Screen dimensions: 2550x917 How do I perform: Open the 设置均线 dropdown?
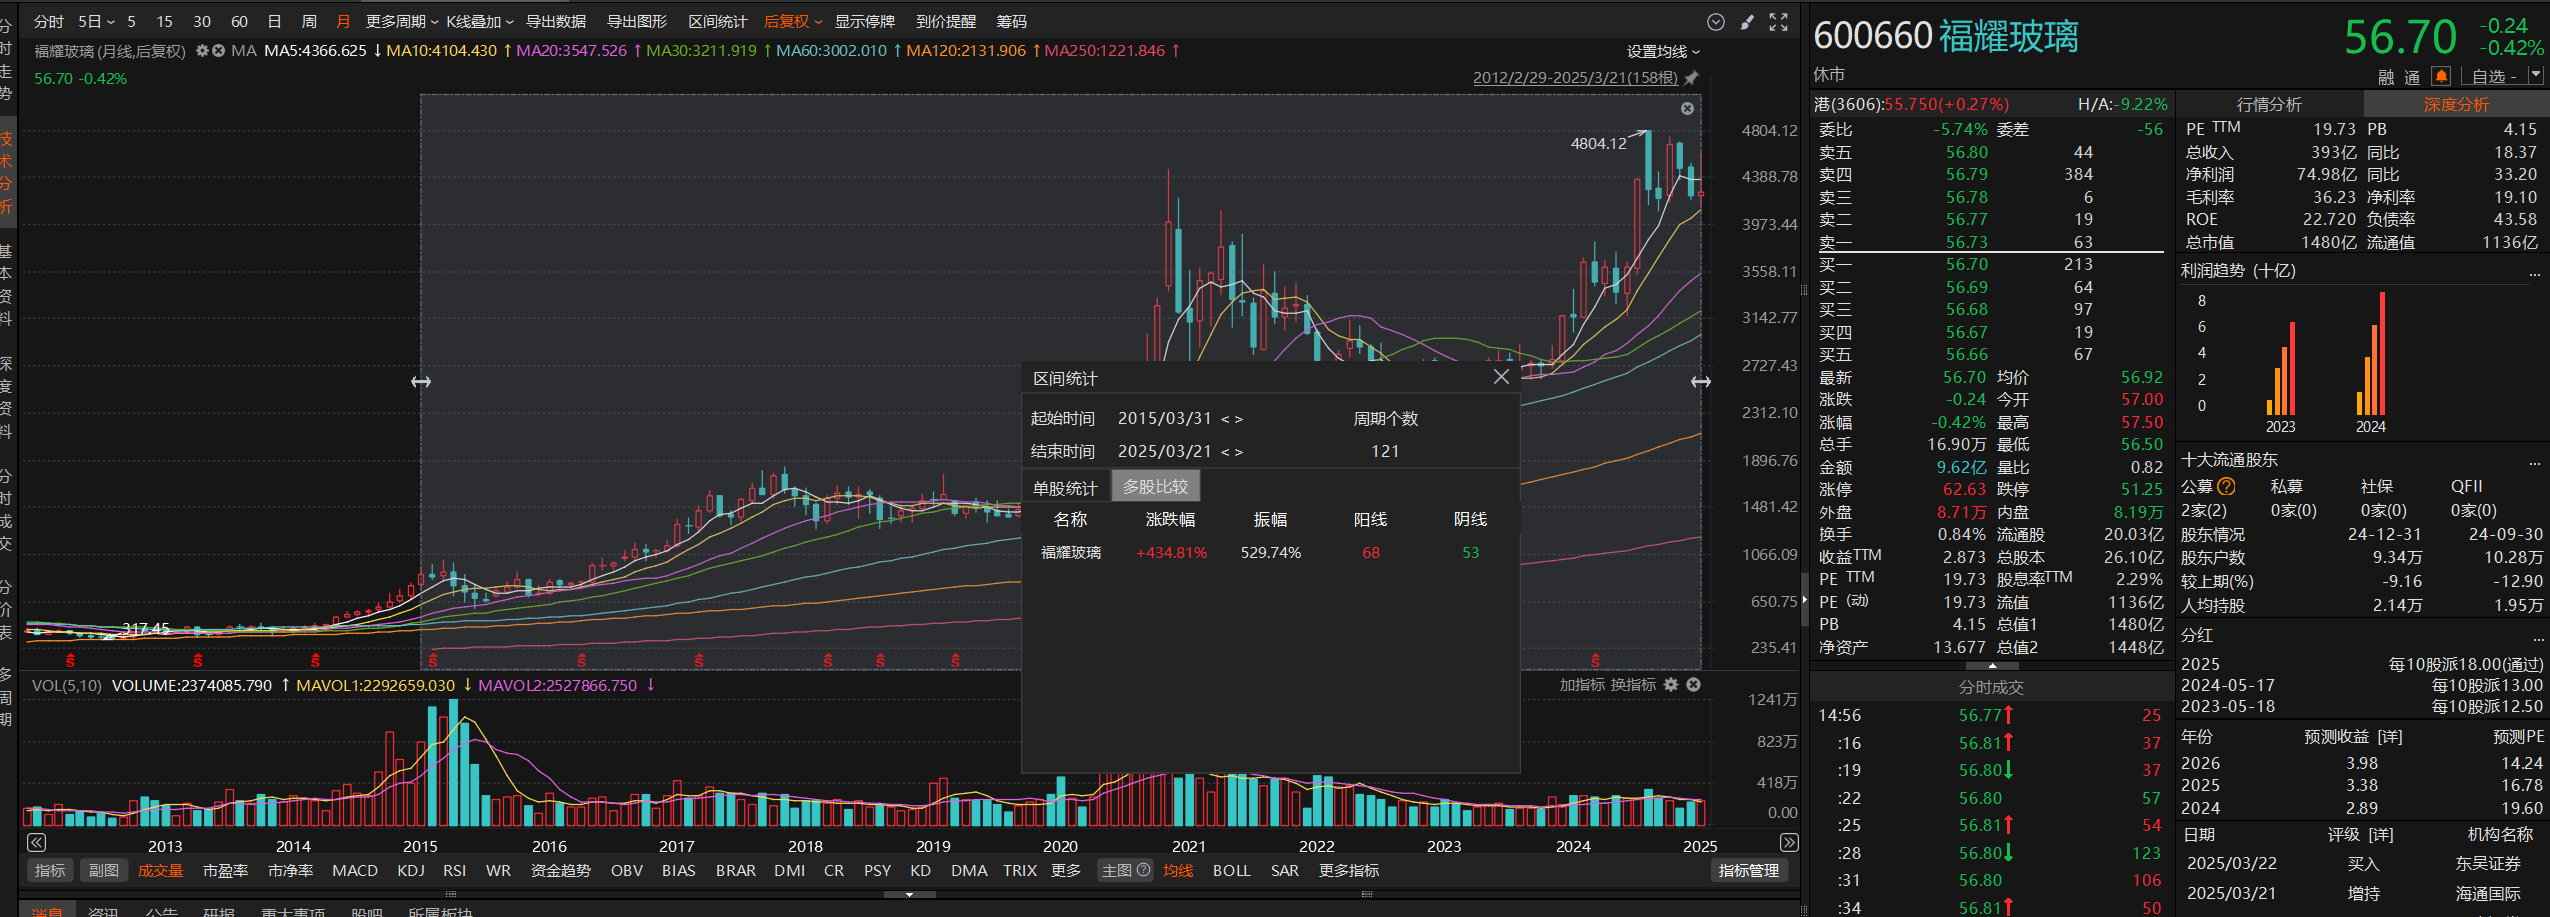pyautogui.click(x=1662, y=52)
